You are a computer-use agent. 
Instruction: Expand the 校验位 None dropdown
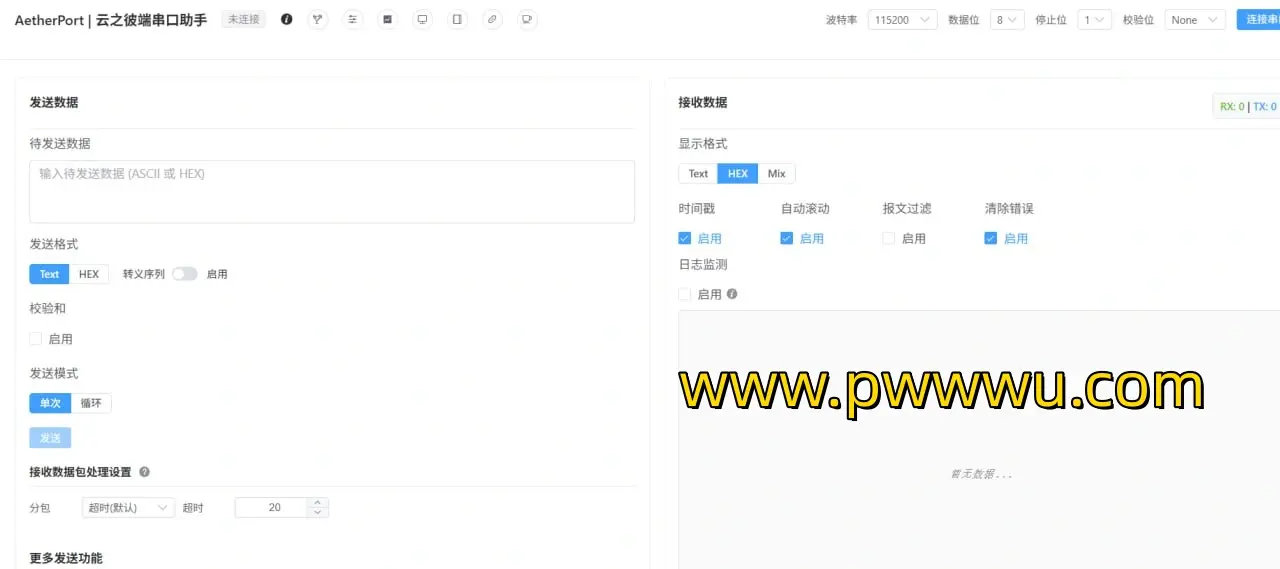[1194, 20]
